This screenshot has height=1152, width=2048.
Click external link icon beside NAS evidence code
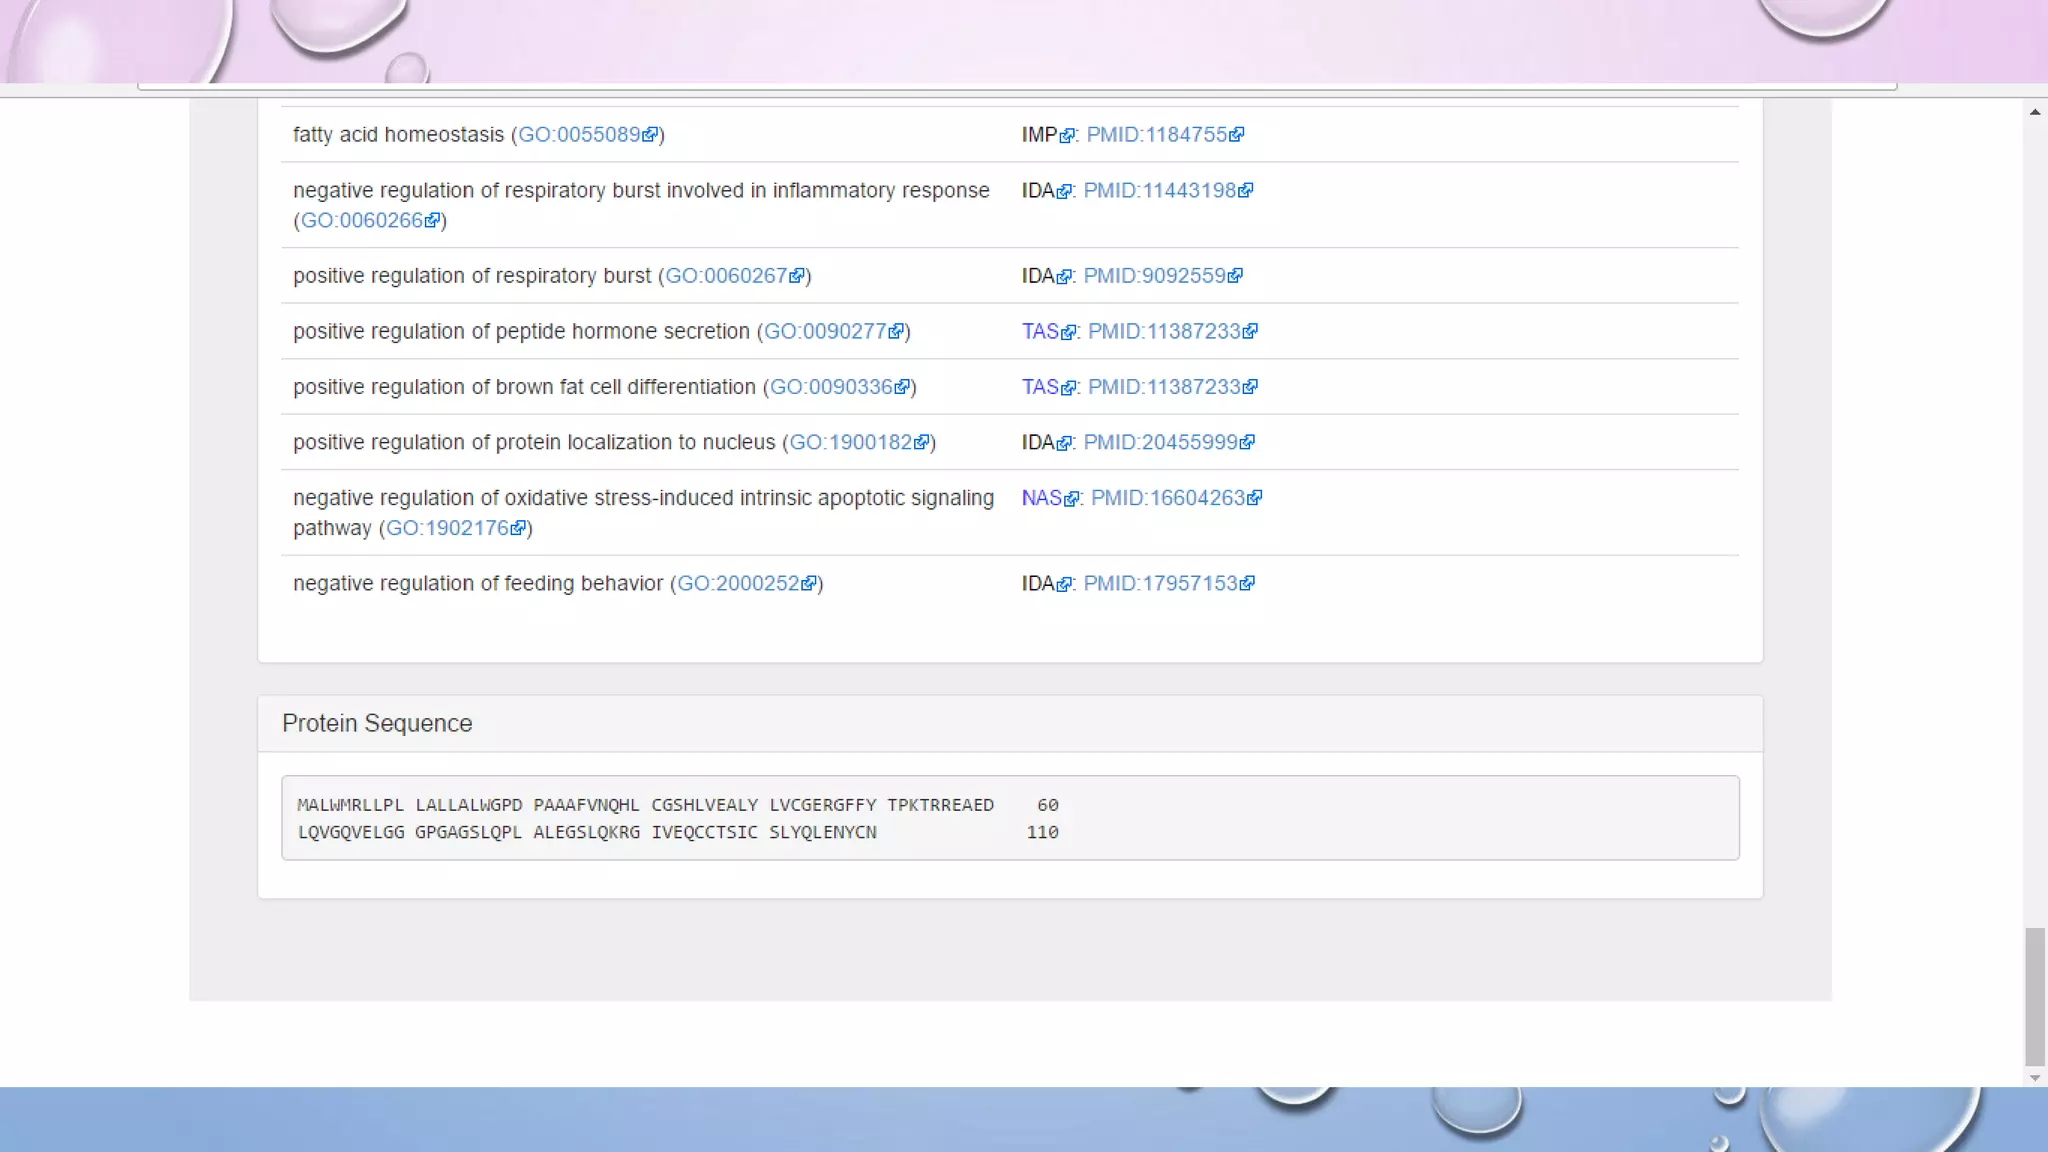click(1072, 499)
